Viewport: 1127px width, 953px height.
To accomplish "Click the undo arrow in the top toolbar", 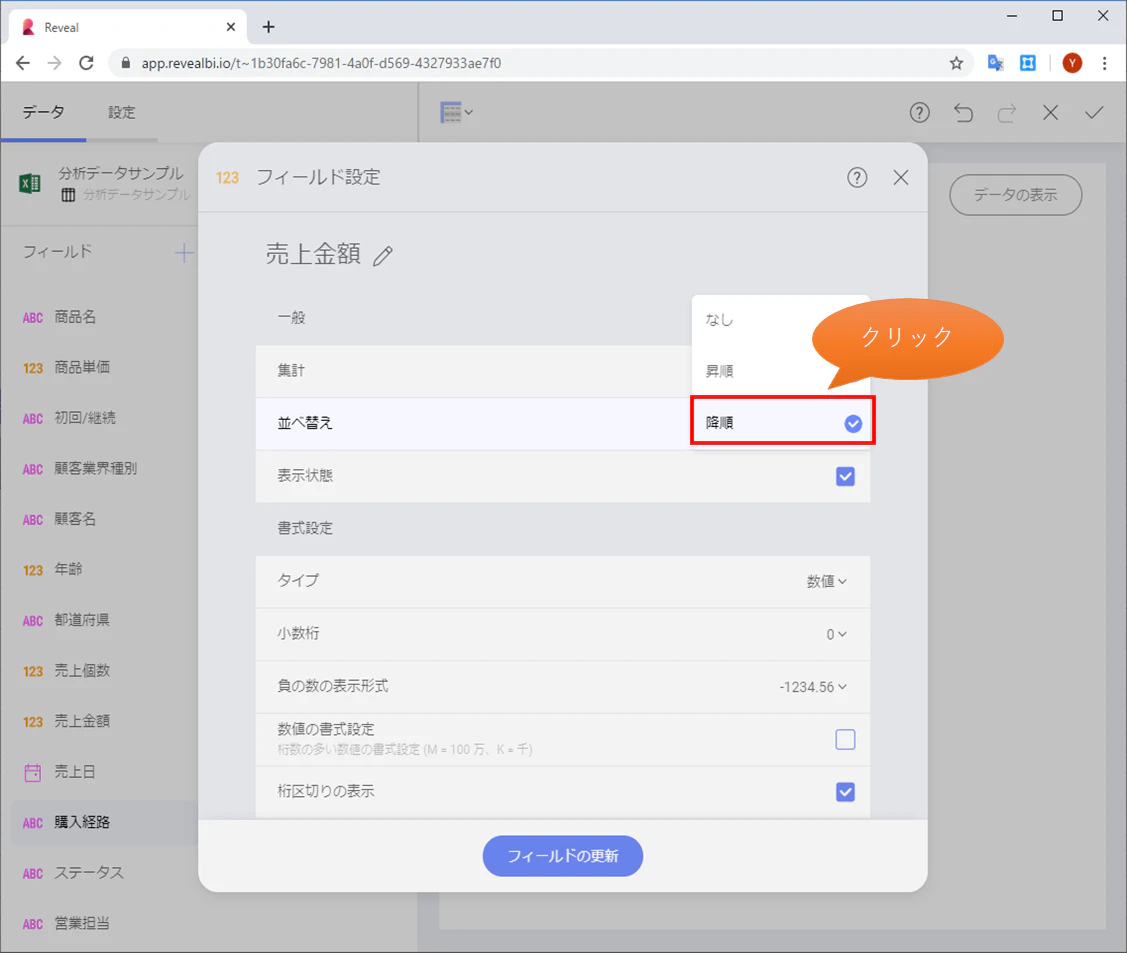I will point(963,113).
